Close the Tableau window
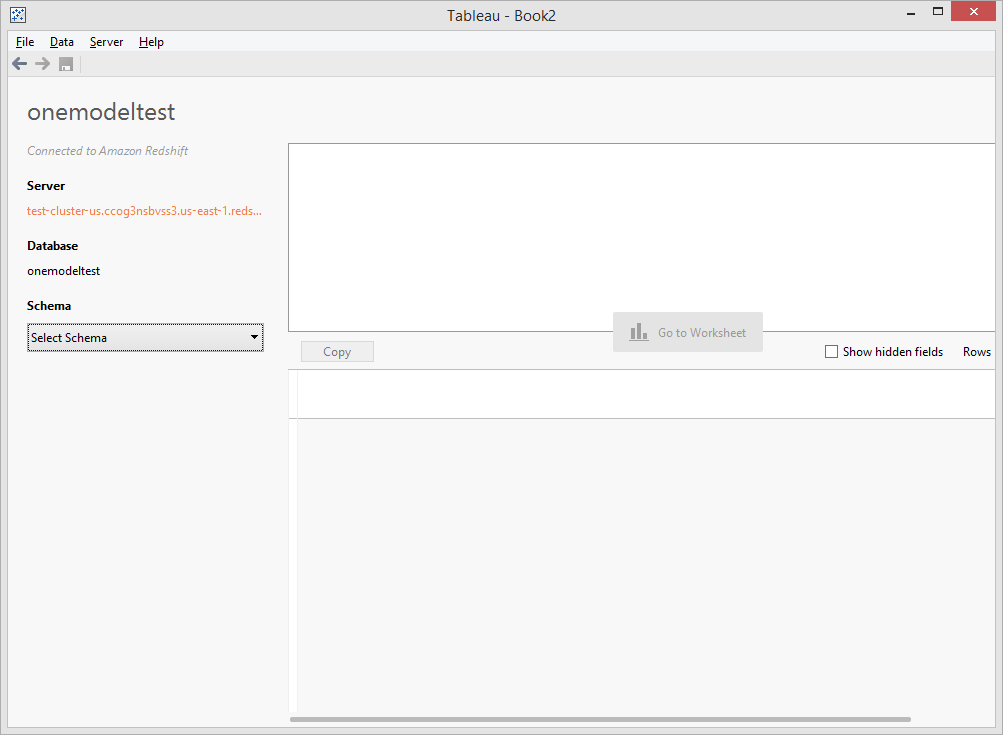 [974, 12]
